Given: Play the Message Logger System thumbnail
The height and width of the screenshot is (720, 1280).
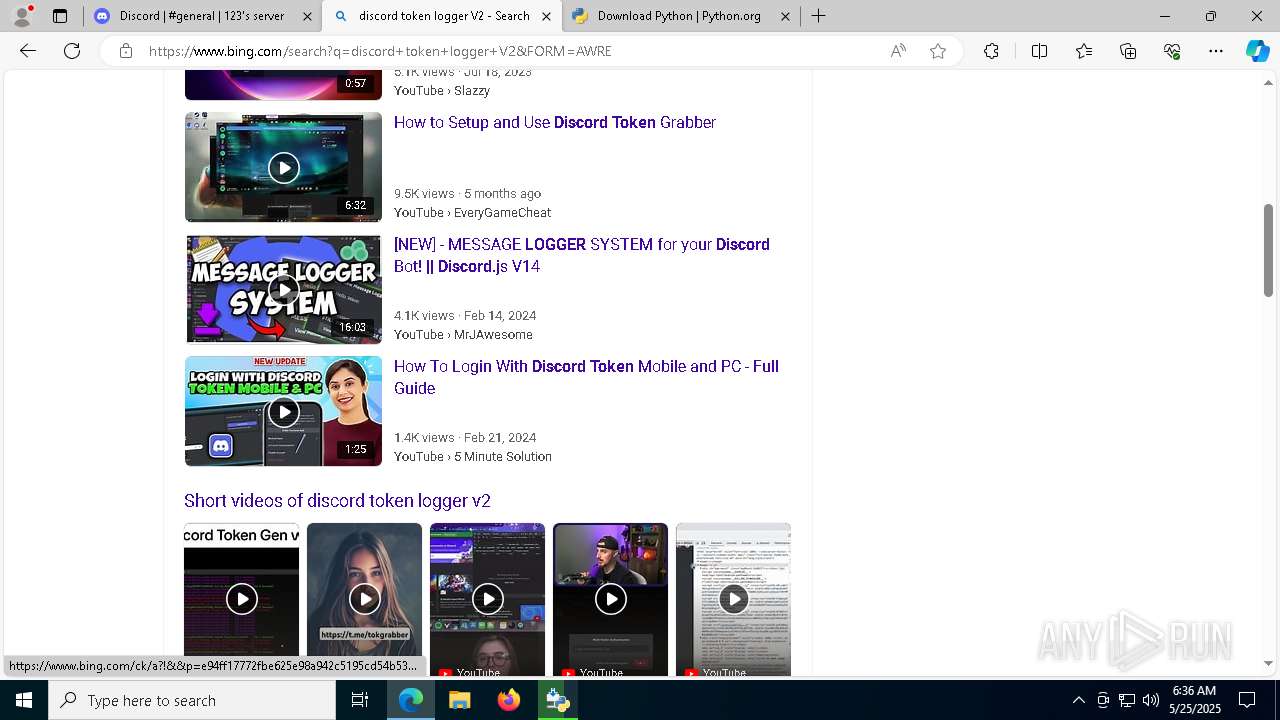Looking at the screenshot, I should pos(283,289).
